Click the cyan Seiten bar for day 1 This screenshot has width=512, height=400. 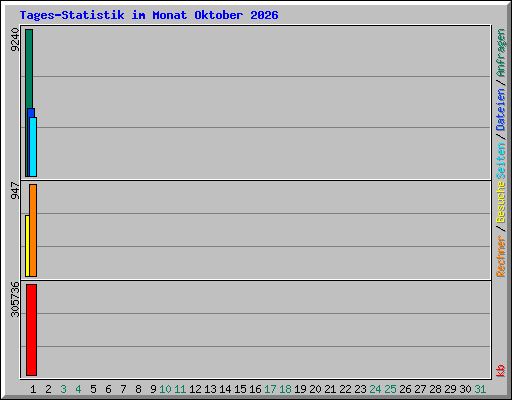tap(33, 147)
